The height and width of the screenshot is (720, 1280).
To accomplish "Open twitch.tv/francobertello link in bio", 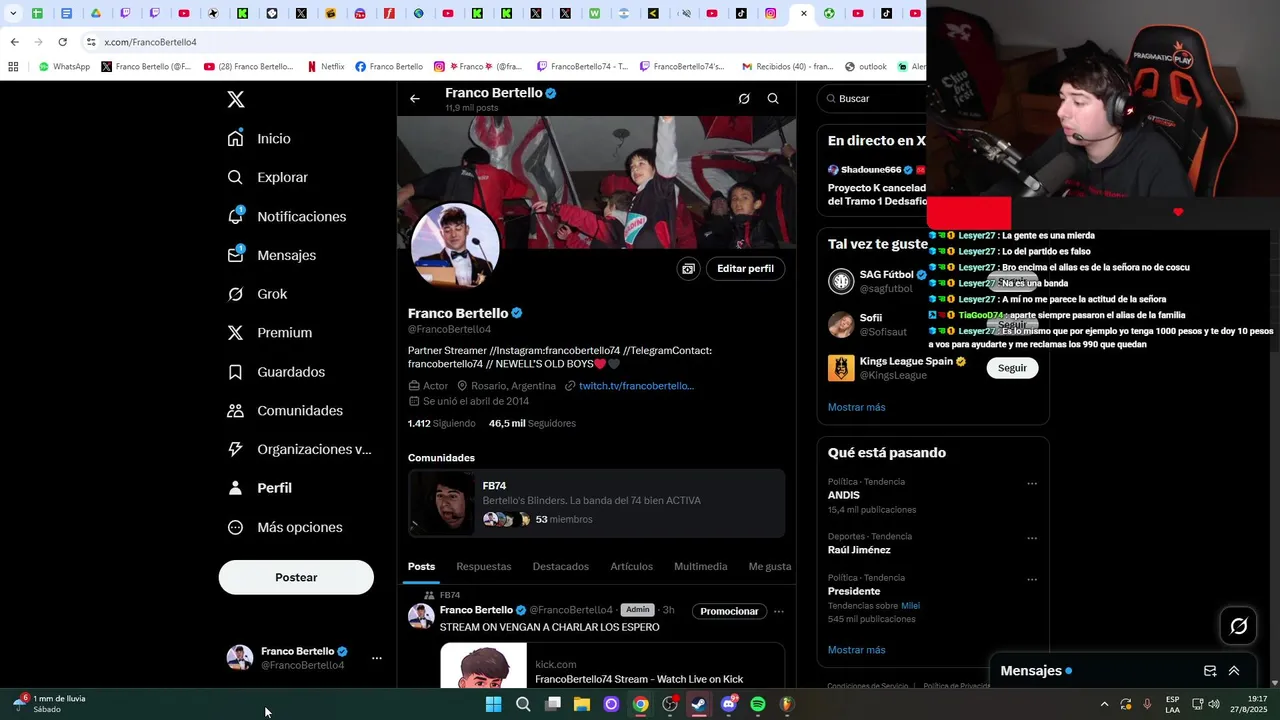I will [x=636, y=386].
